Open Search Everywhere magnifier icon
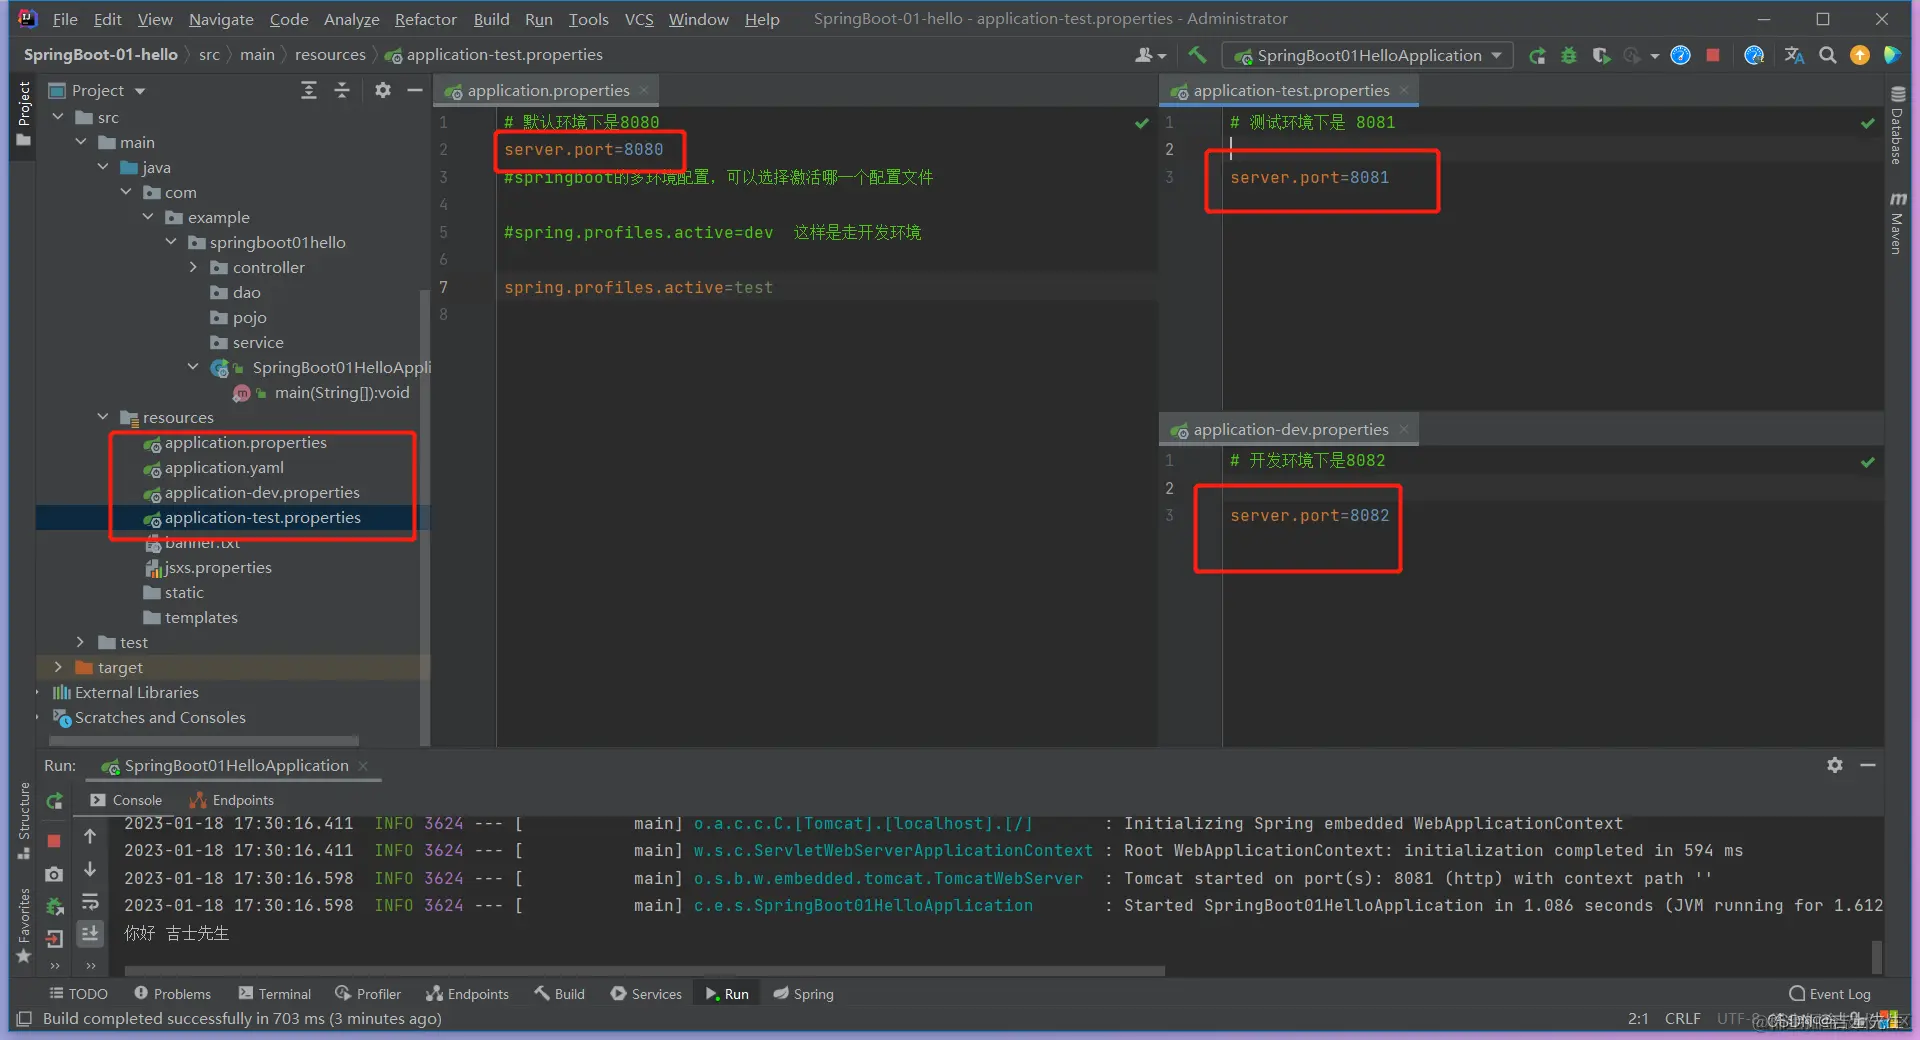The height and width of the screenshot is (1040, 1920). 1827,56
